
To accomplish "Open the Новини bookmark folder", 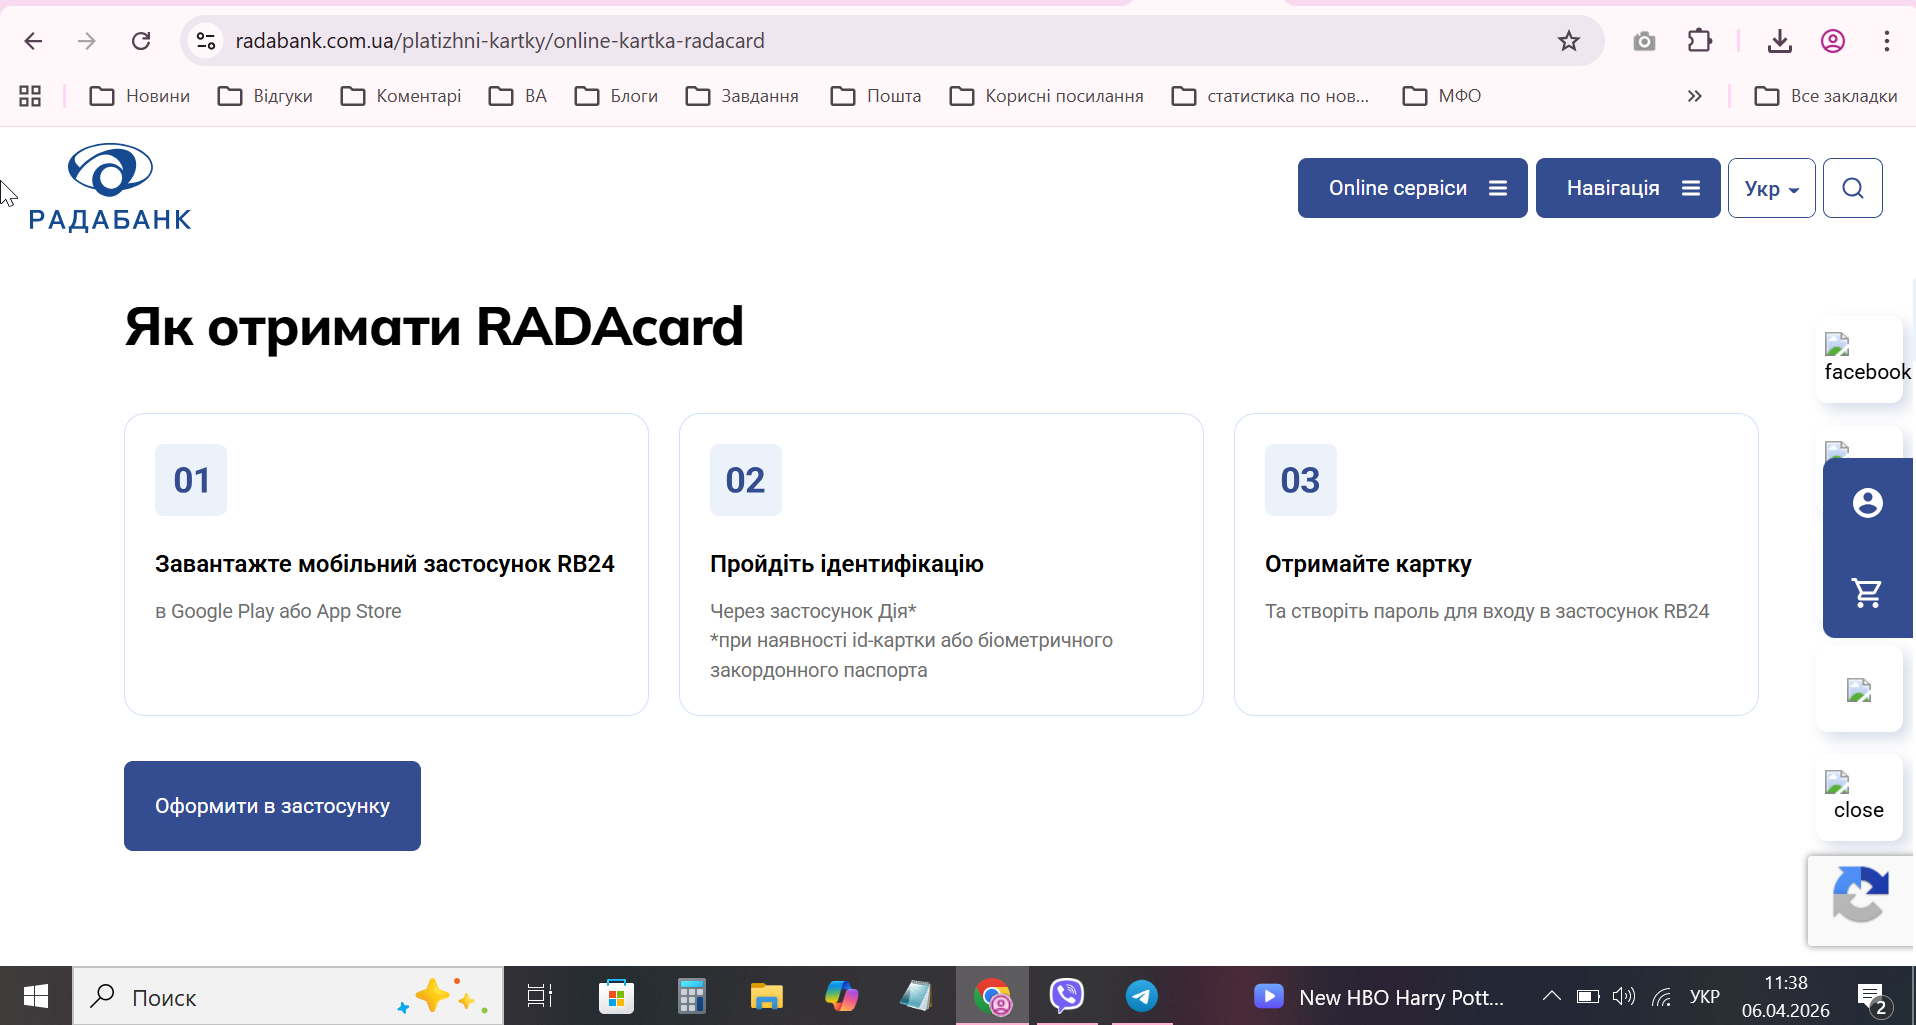I will click(x=140, y=96).
